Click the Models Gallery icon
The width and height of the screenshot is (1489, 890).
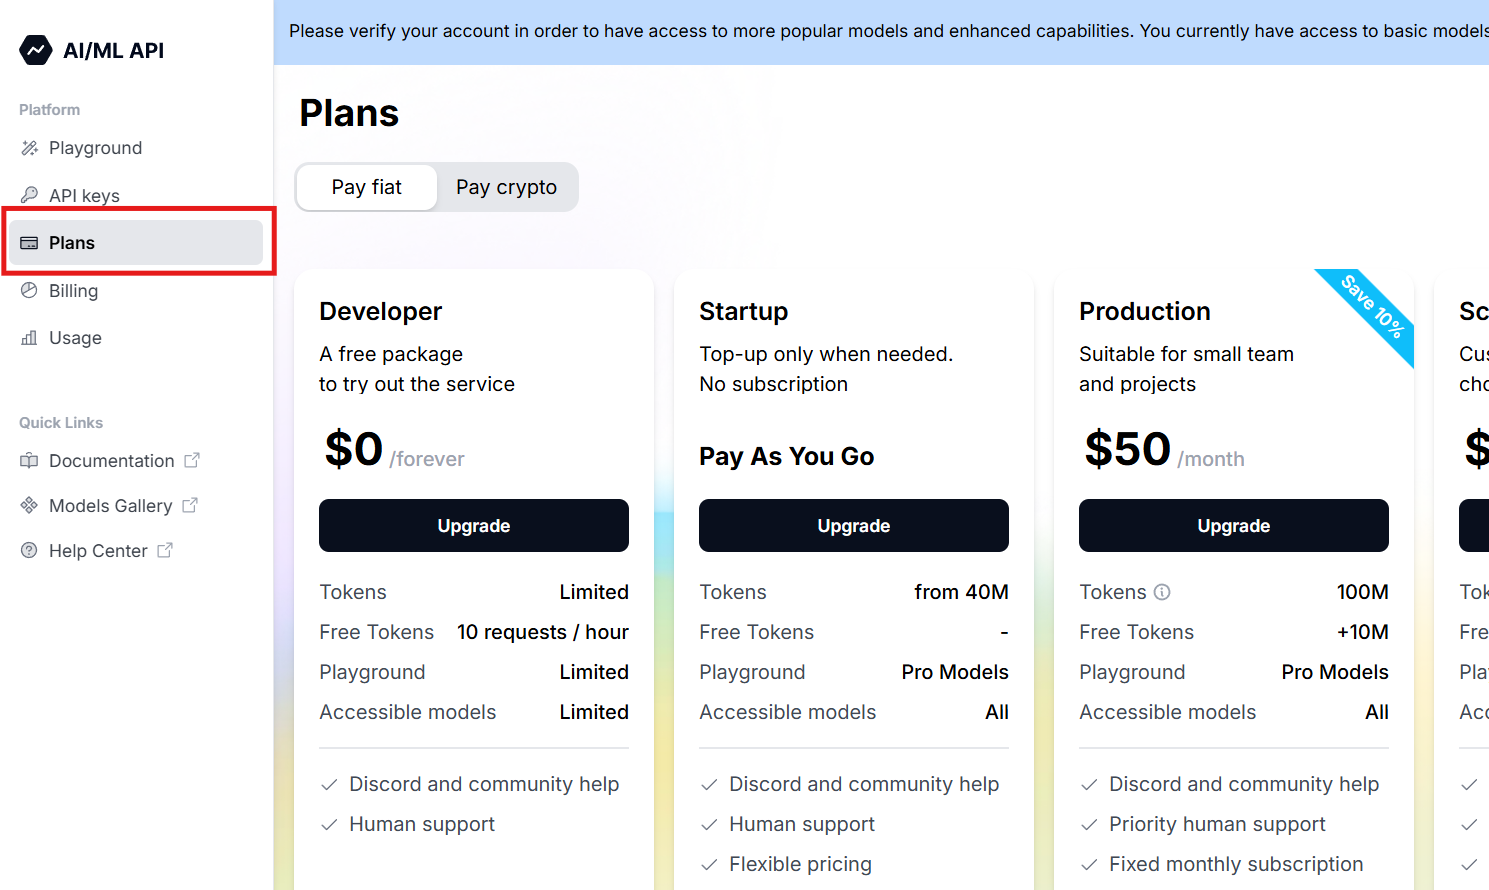(29, 506)
